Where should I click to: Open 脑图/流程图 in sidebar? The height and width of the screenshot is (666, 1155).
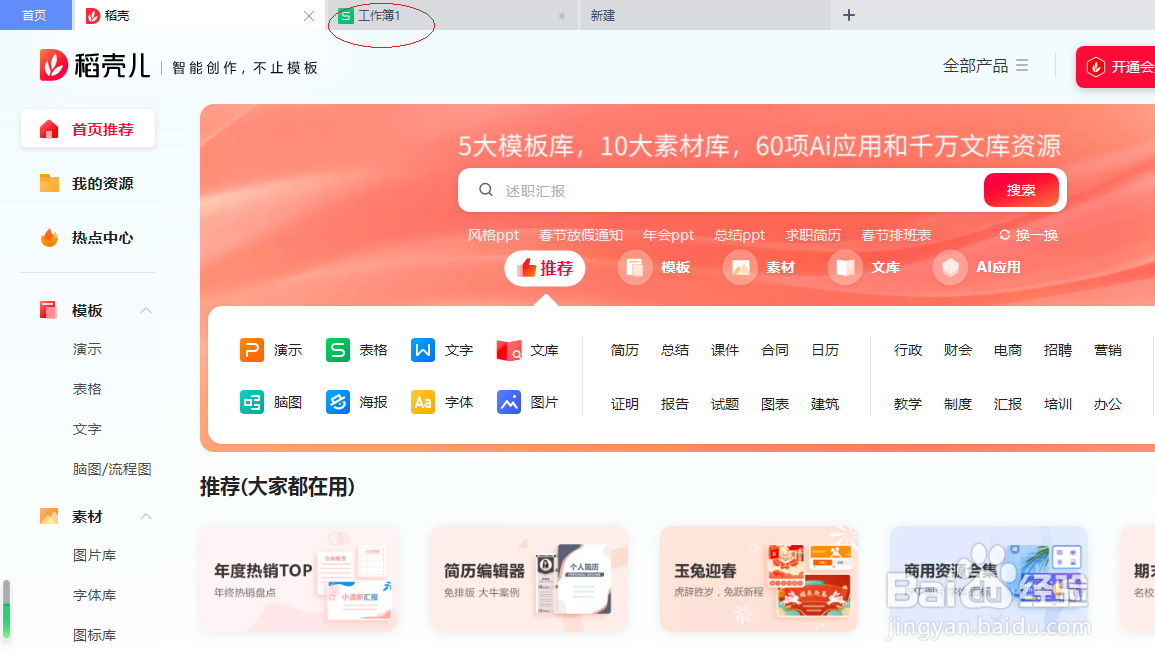coord(112,469)
